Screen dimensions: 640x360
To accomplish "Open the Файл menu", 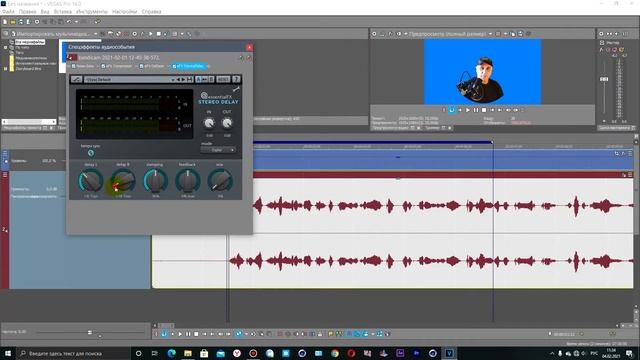I will click(x=8, y=11).
